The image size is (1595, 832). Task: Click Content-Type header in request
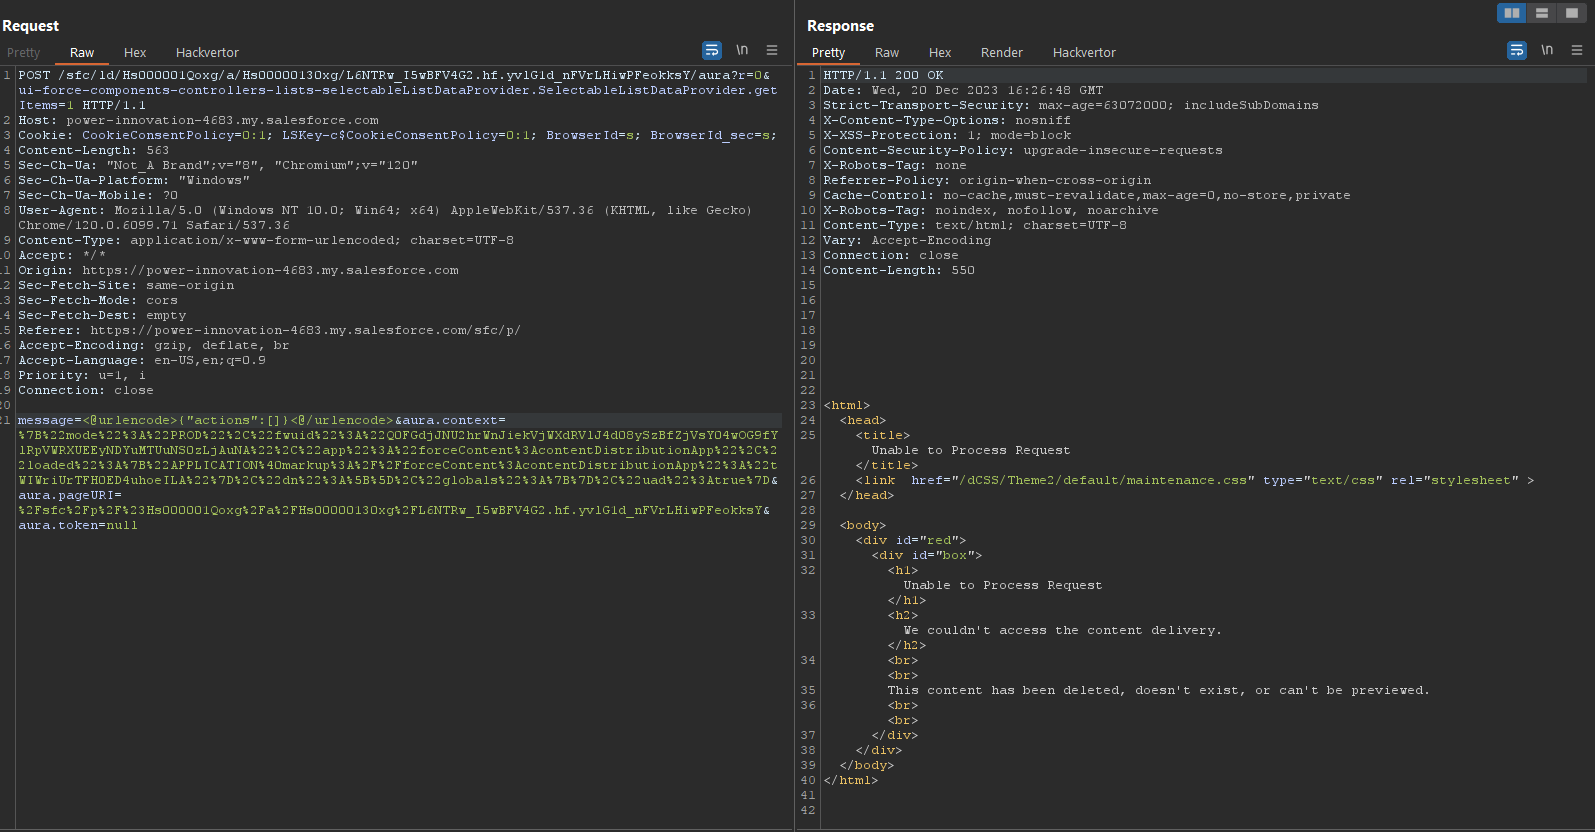pos(266,240)
